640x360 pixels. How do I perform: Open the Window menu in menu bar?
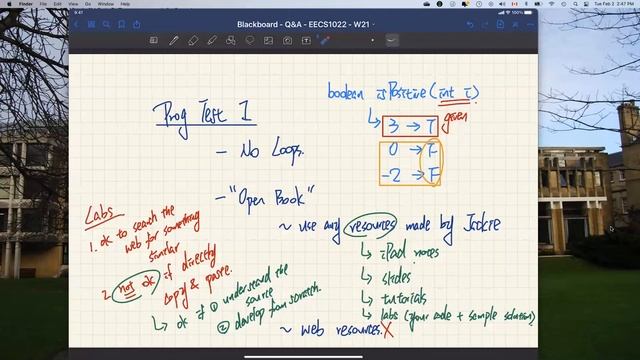coord(106,4)
